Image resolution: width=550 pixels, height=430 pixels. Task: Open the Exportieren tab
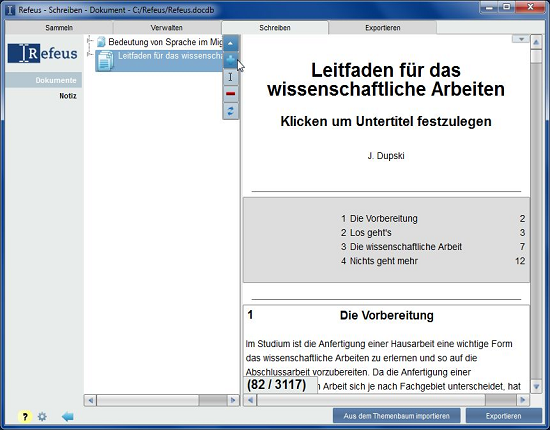click(x=383, y=28)
